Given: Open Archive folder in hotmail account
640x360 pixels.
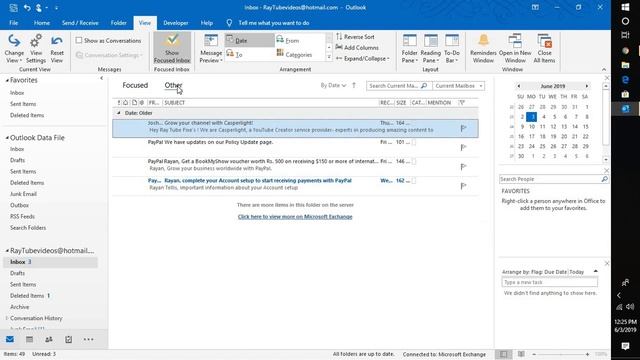Looking at the screenshot, I should click(19, 307).
